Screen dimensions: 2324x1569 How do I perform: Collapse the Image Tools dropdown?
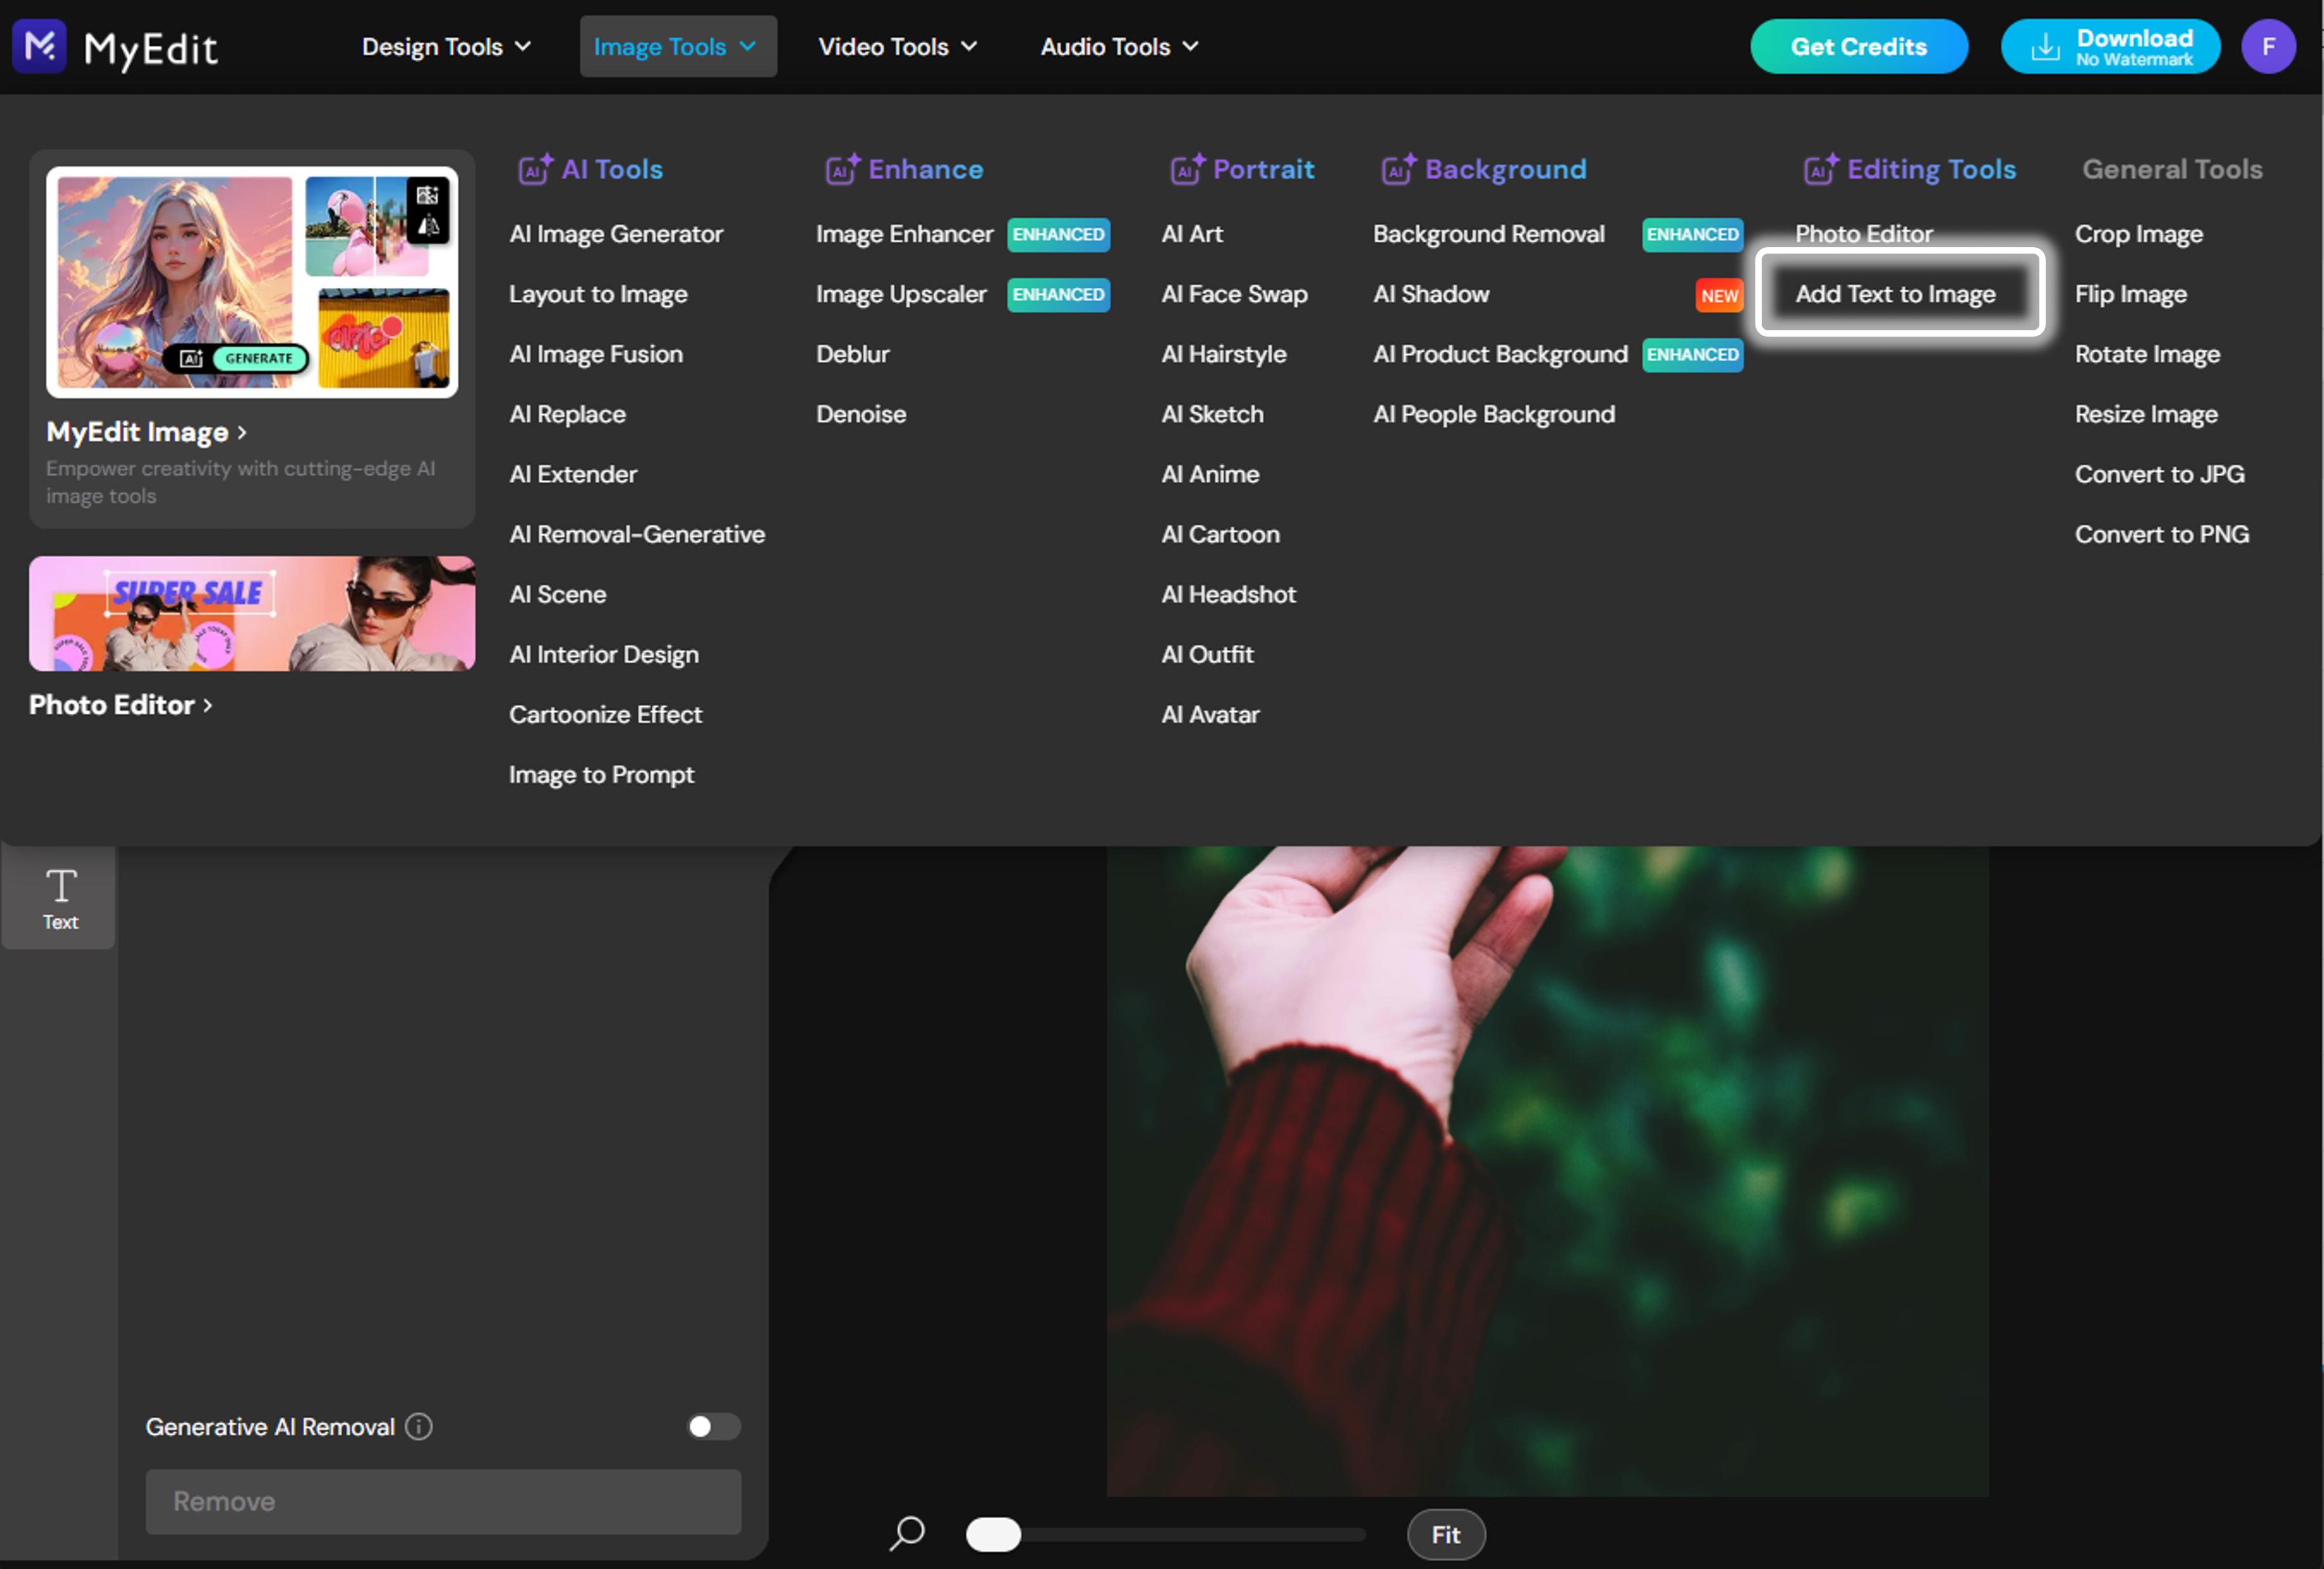point(677,46)
